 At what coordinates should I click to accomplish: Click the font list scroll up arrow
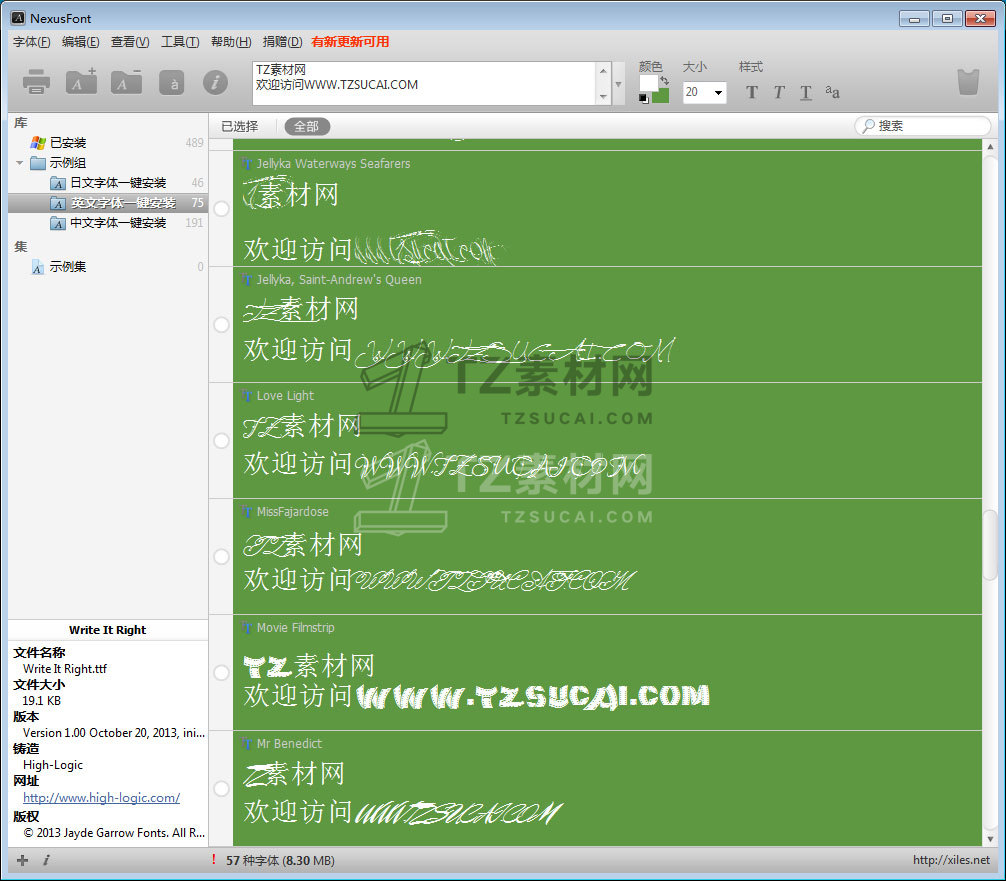pos(990,147)
